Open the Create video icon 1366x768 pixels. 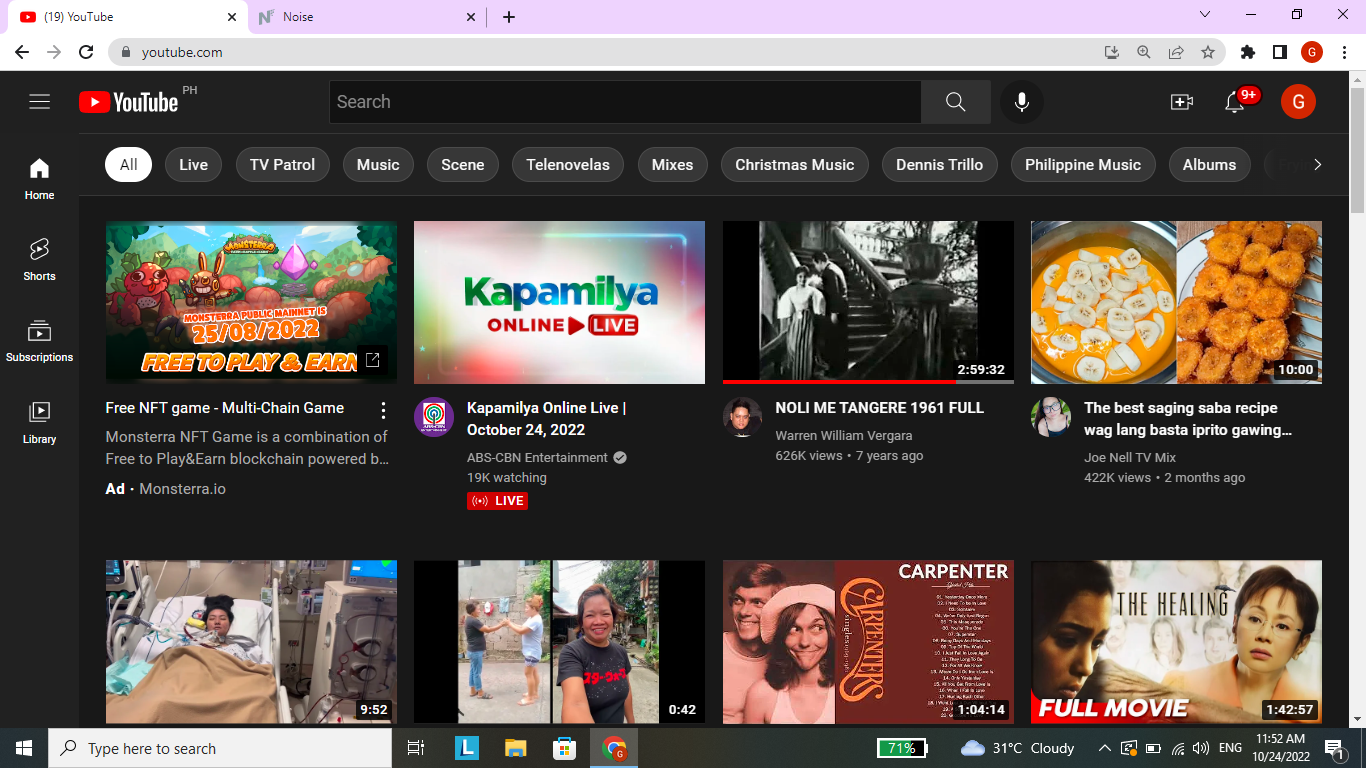click(x=1182, y=102)
